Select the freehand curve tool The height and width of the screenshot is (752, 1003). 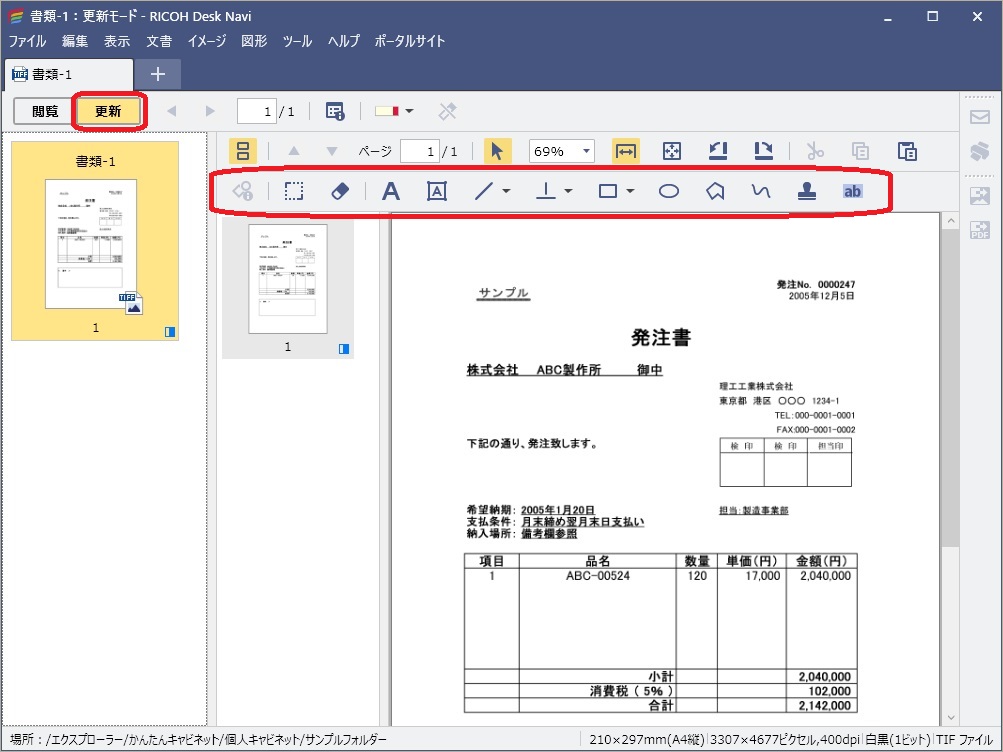point(761,191)
